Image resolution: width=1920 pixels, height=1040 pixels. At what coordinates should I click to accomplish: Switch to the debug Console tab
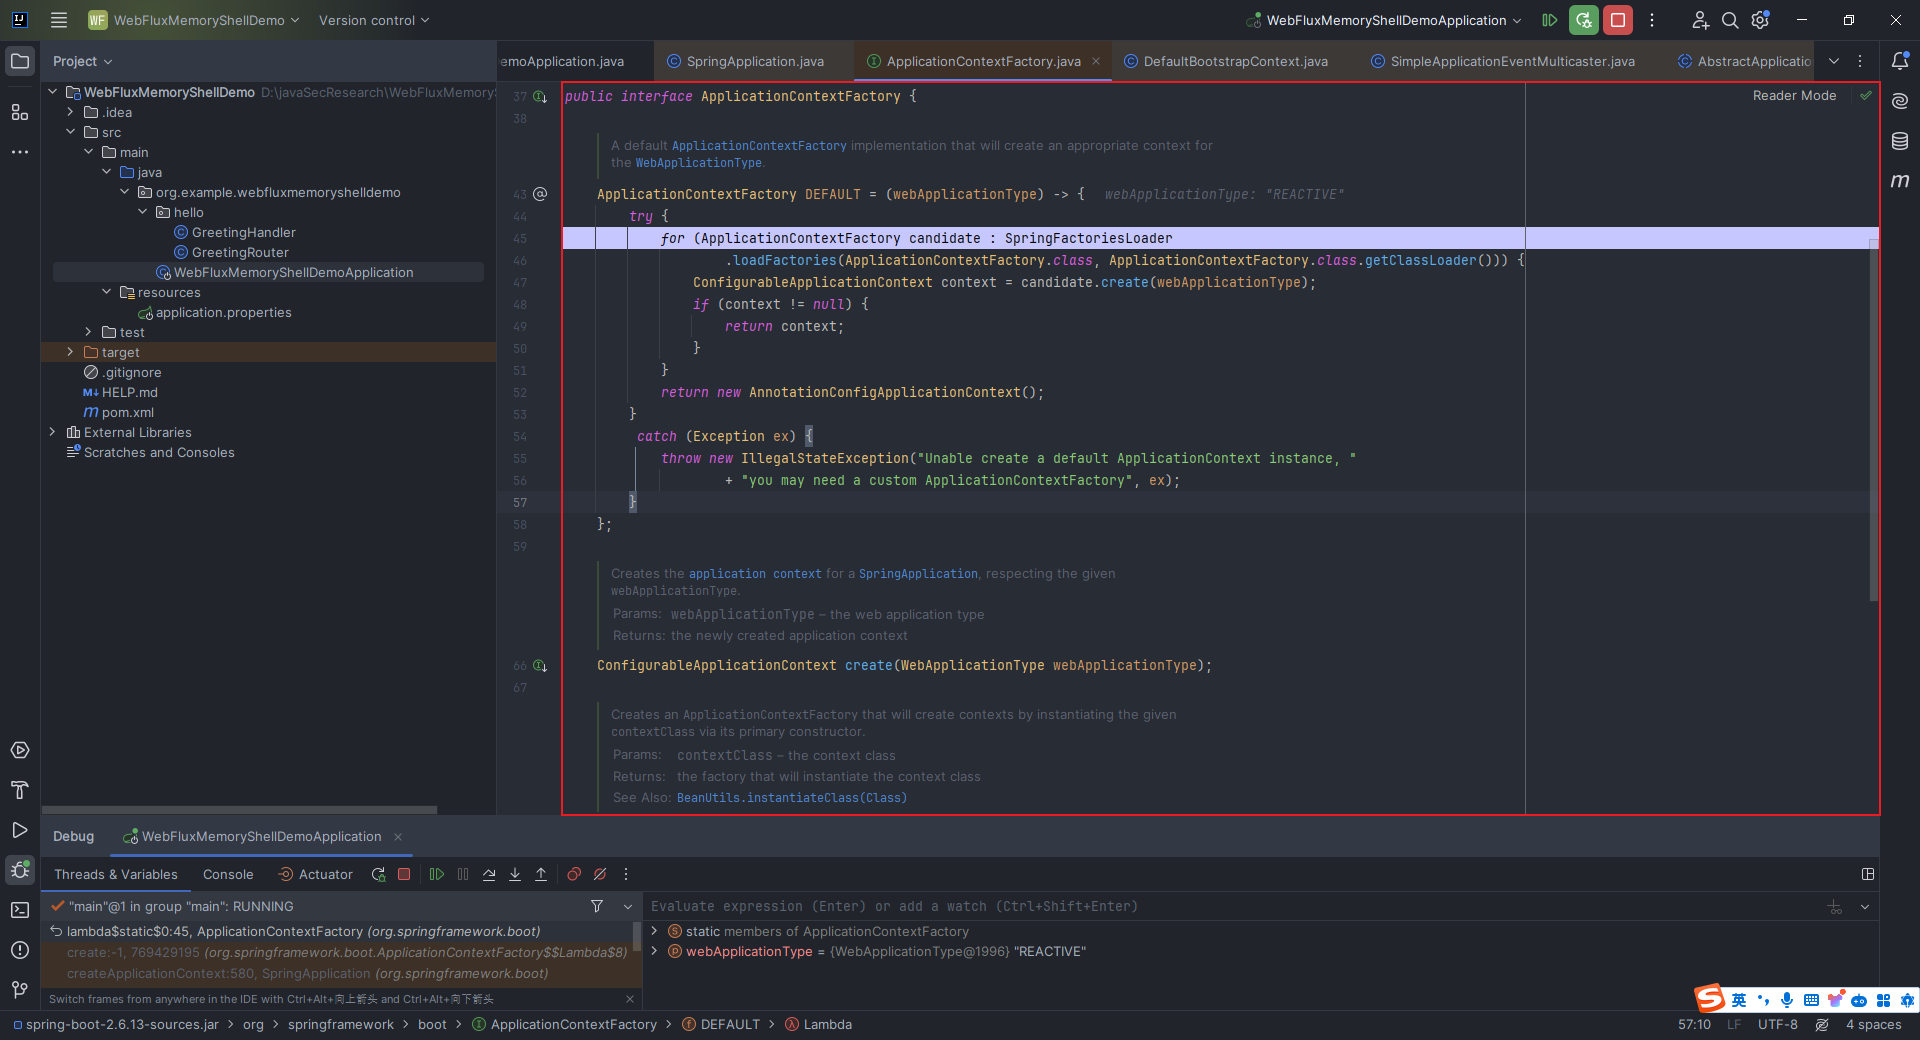point(228,874)
